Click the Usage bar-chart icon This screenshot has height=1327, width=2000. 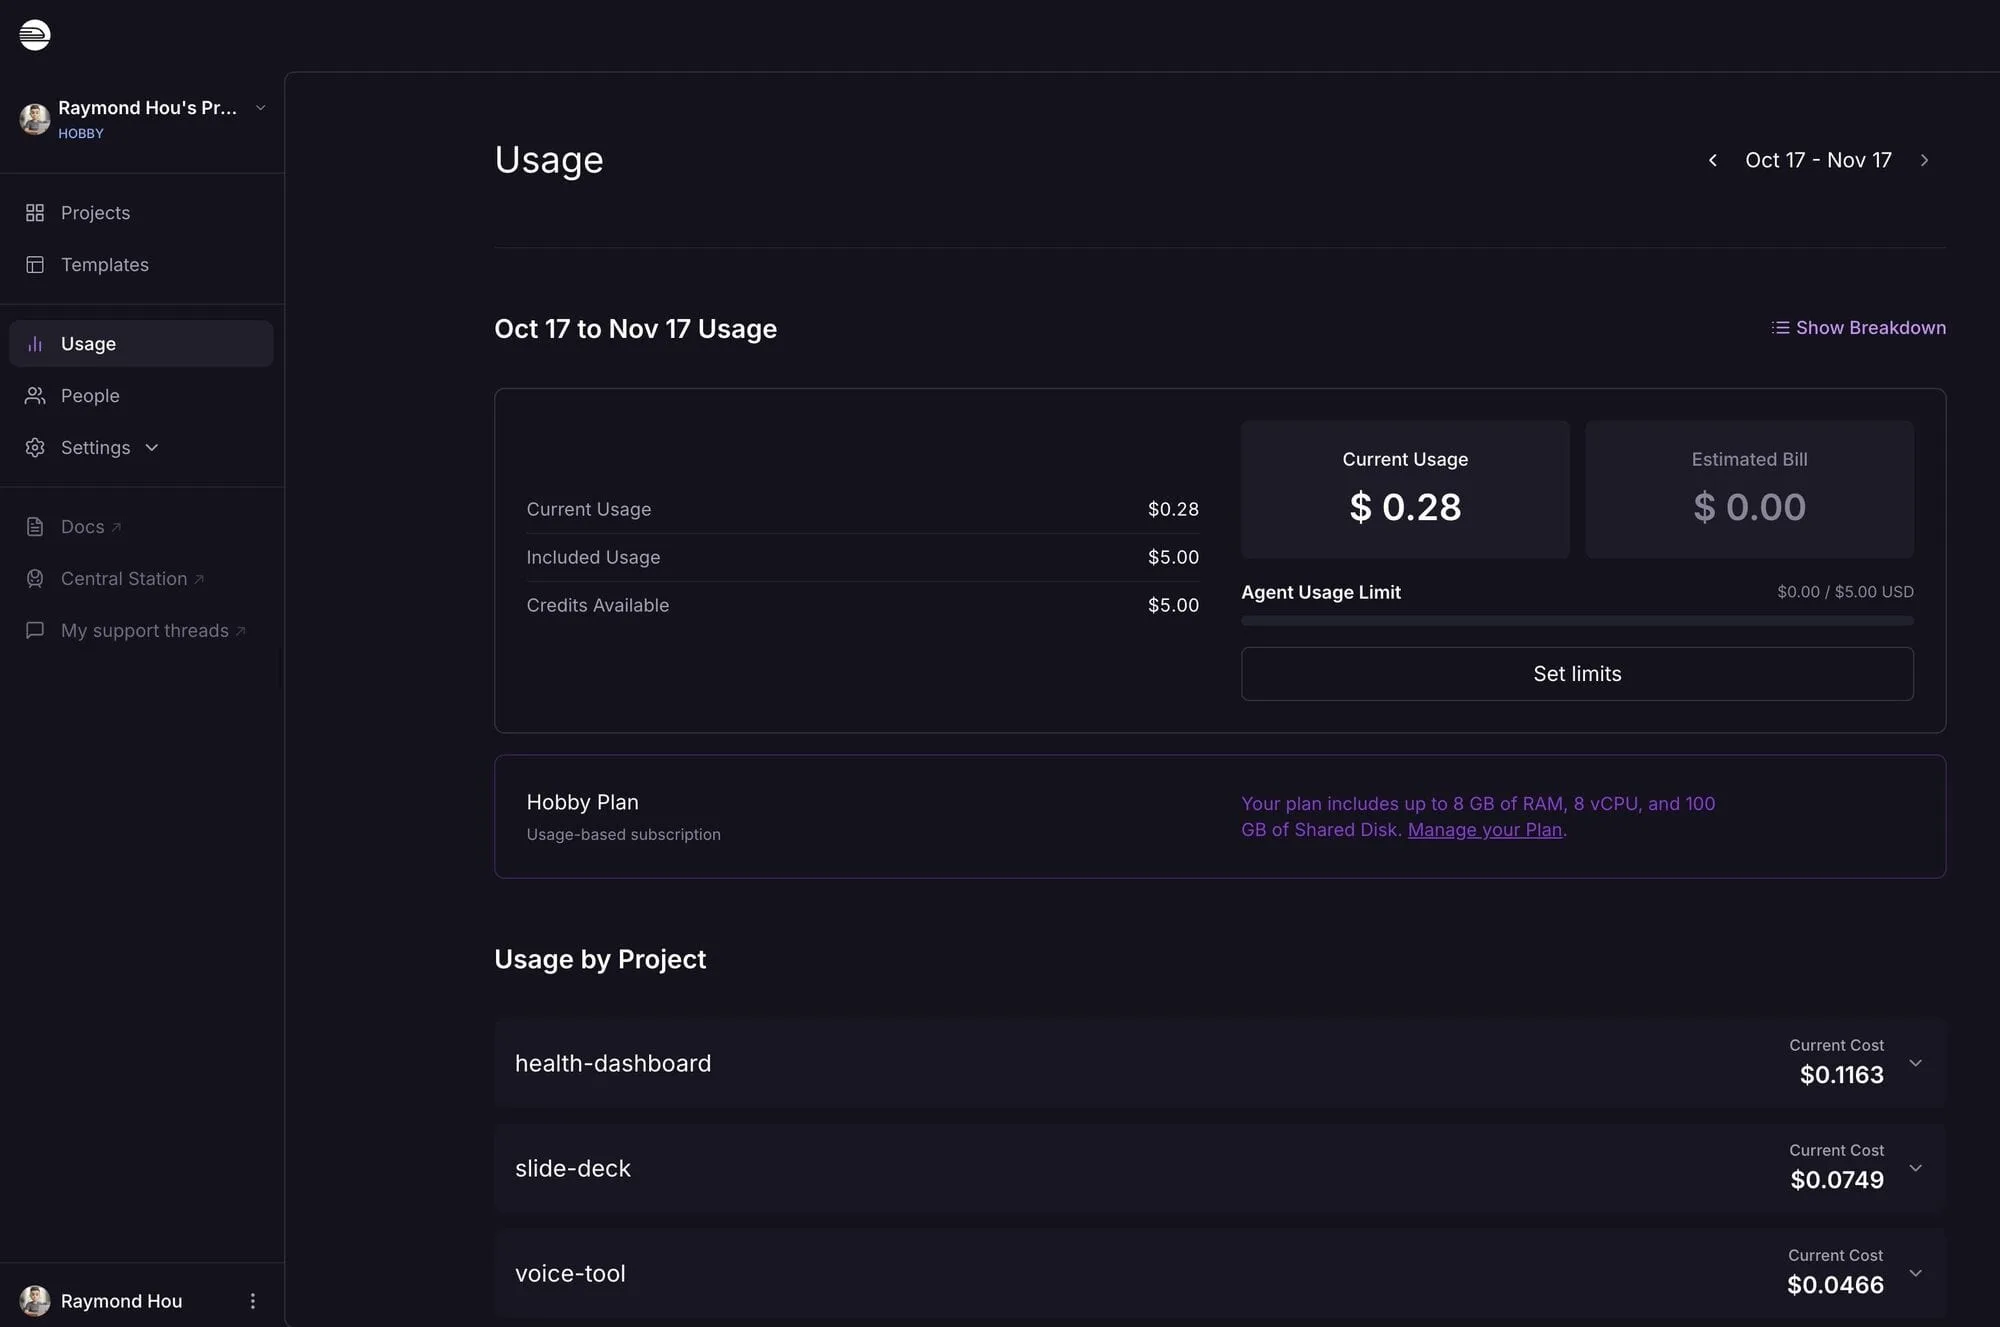click(x=35, y=344)
